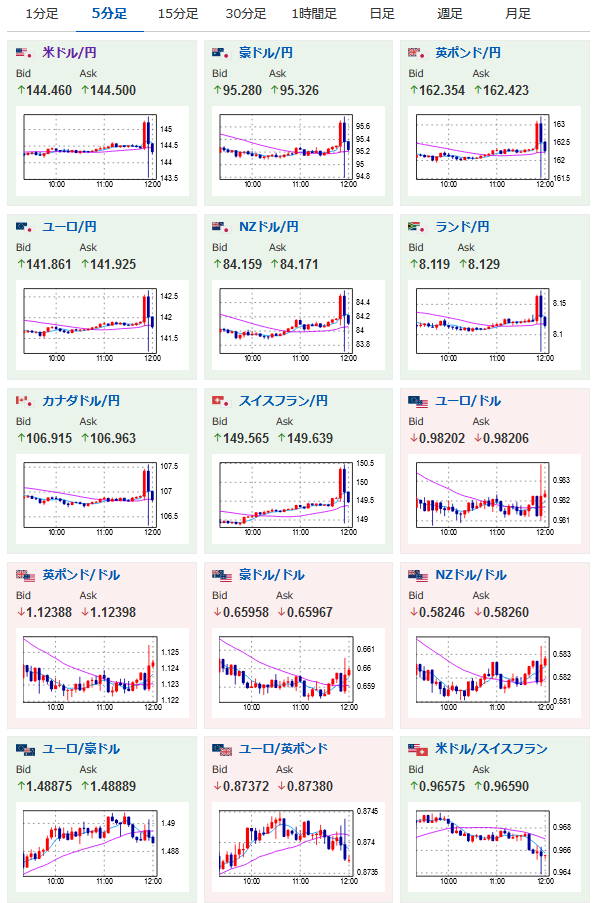The width and height of the screenshot is (599, 903).
Task: Open the 1時間足 hourly tab
Action: click(x=314, y=14)
